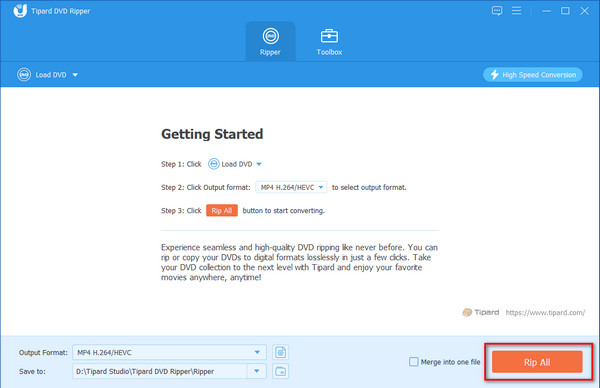
Task: Enable High Speed Conversion
Action: click(x=533, y=75)
